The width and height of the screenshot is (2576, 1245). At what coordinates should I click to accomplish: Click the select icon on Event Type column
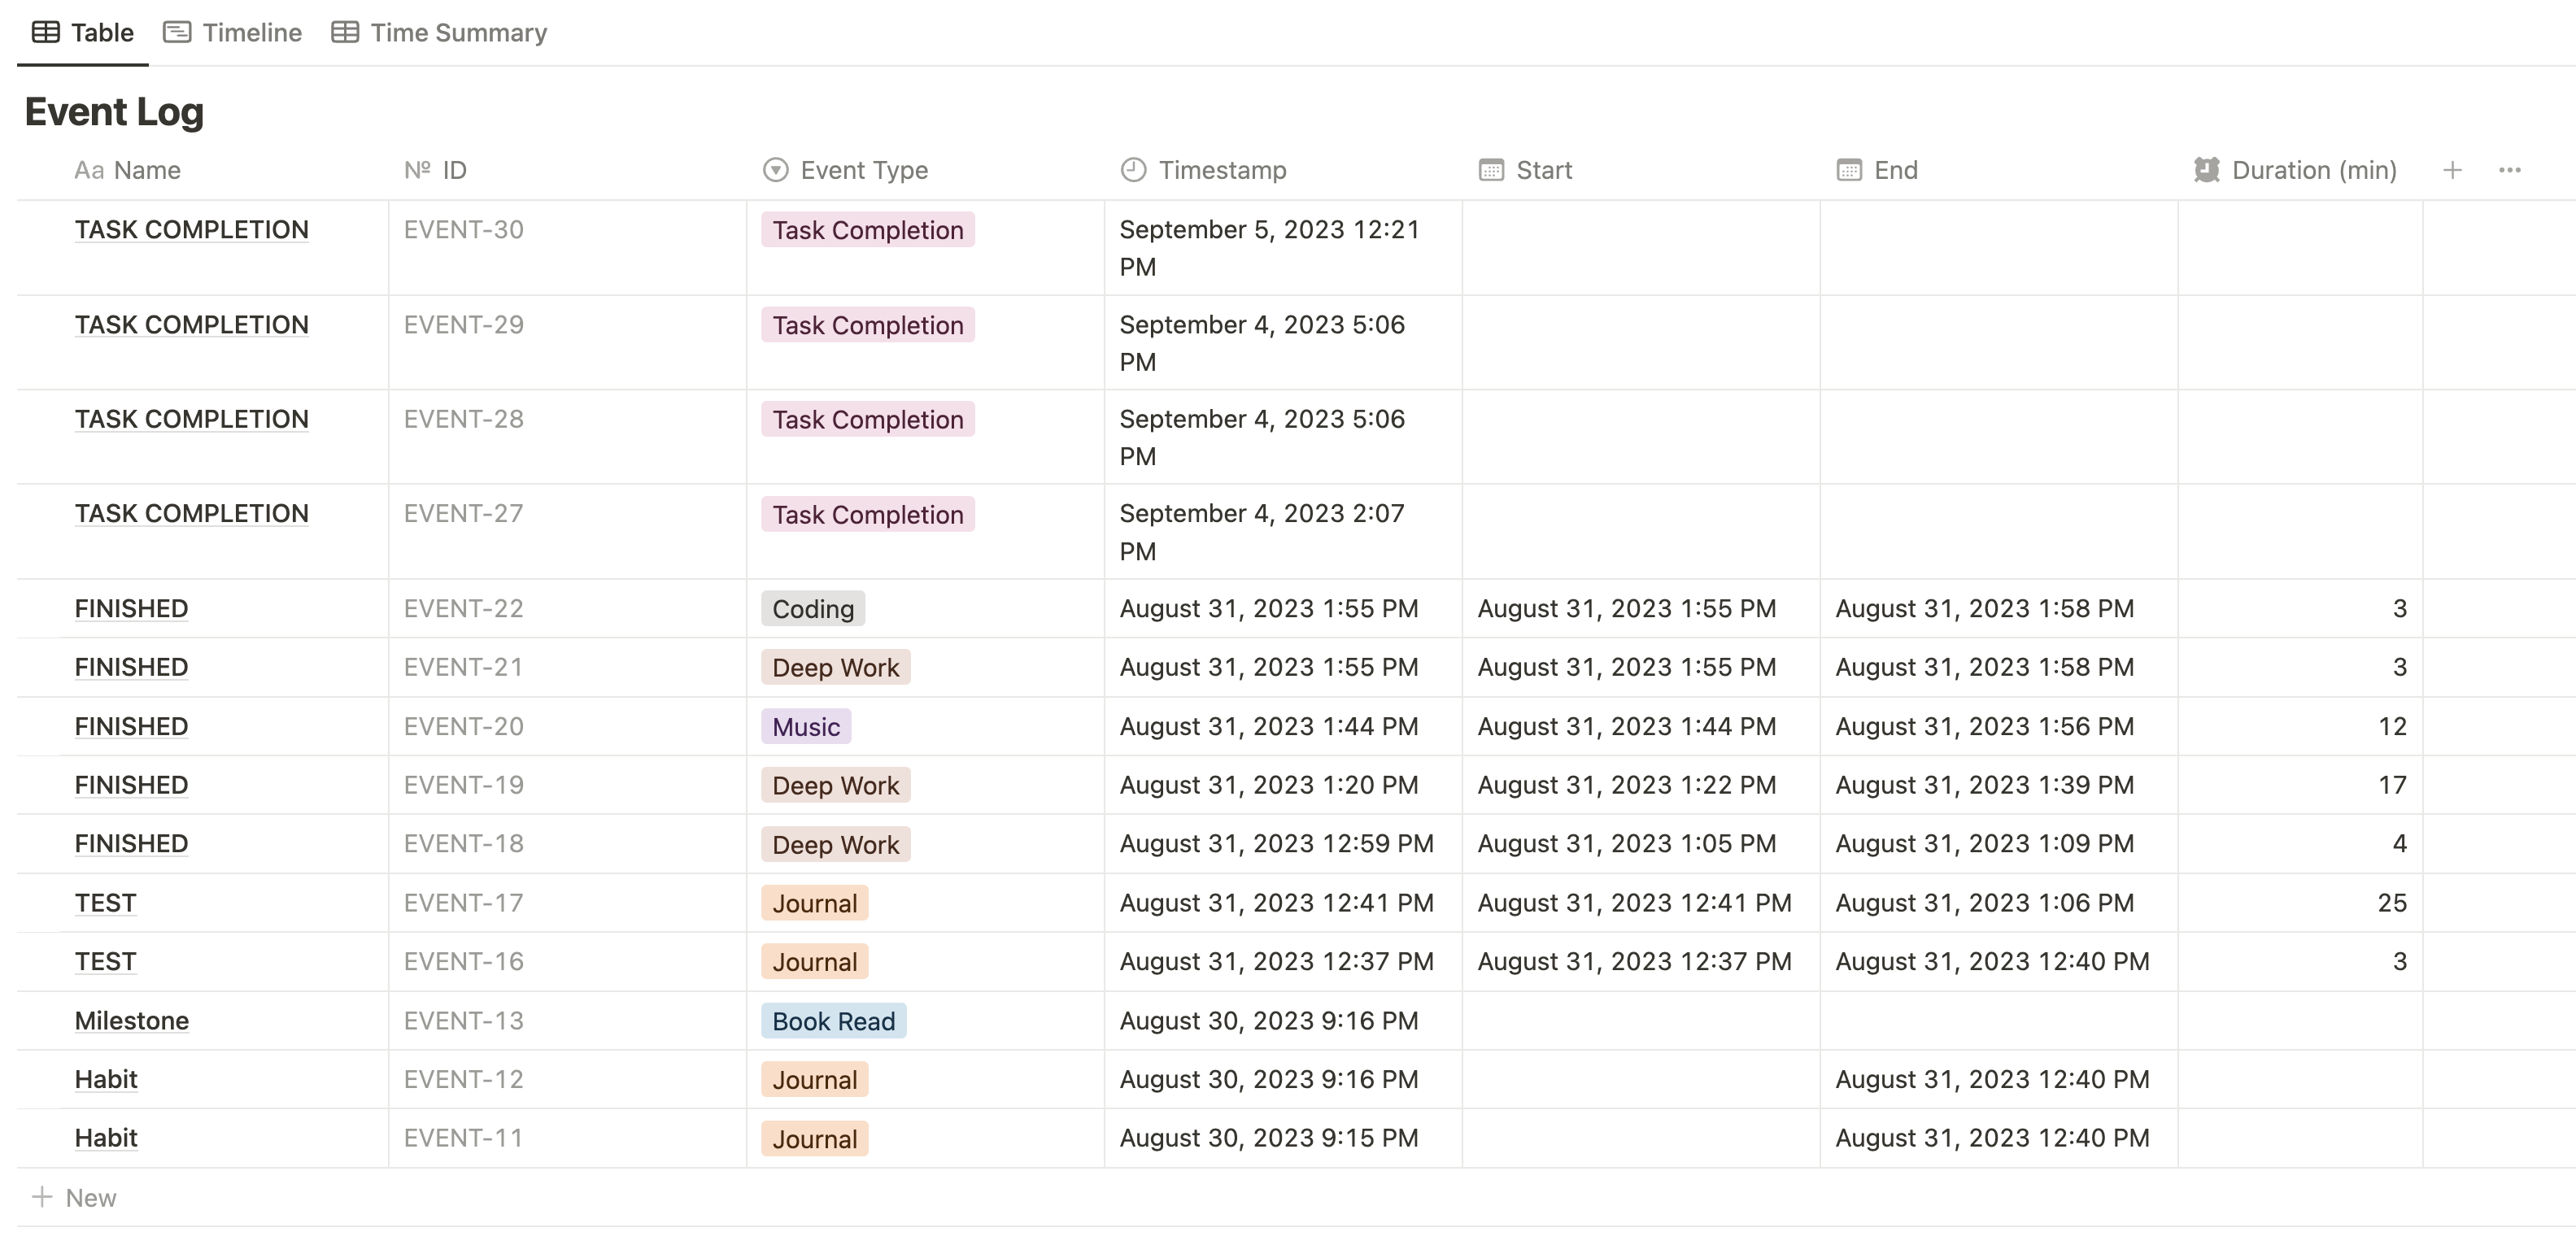(775, 170)
